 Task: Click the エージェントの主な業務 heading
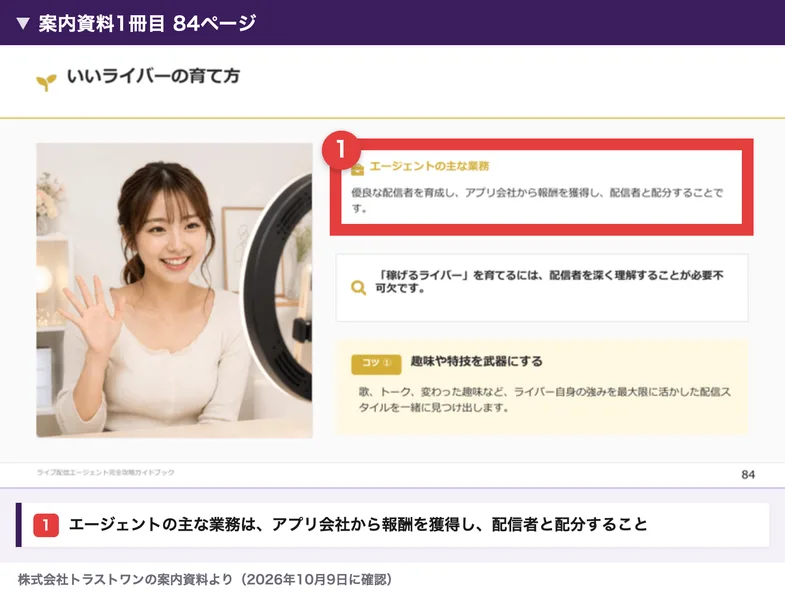[429, 166]
